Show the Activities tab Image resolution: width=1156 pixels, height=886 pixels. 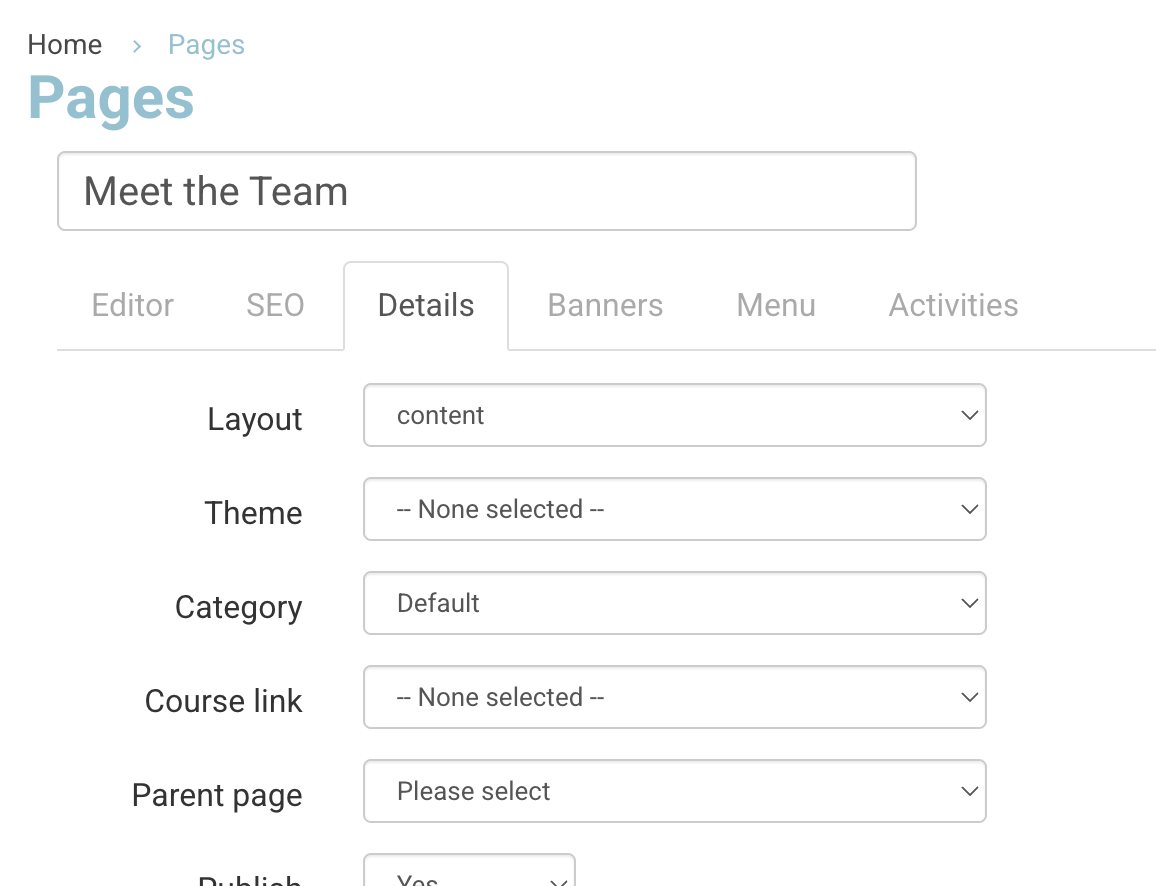[x=953, y=305]
